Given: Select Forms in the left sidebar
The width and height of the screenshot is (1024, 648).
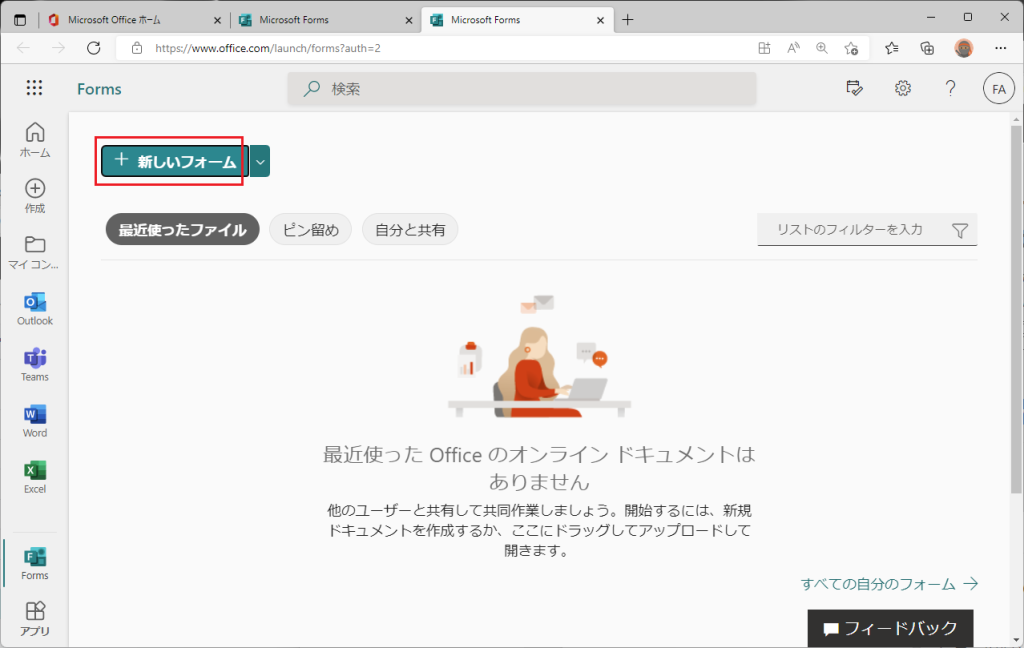Looking at the screenshot, I should click(x=35, y=563).
